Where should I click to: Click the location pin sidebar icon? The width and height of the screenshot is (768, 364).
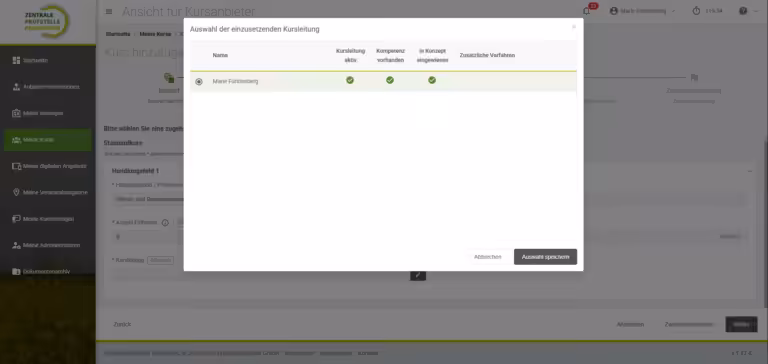16,193
